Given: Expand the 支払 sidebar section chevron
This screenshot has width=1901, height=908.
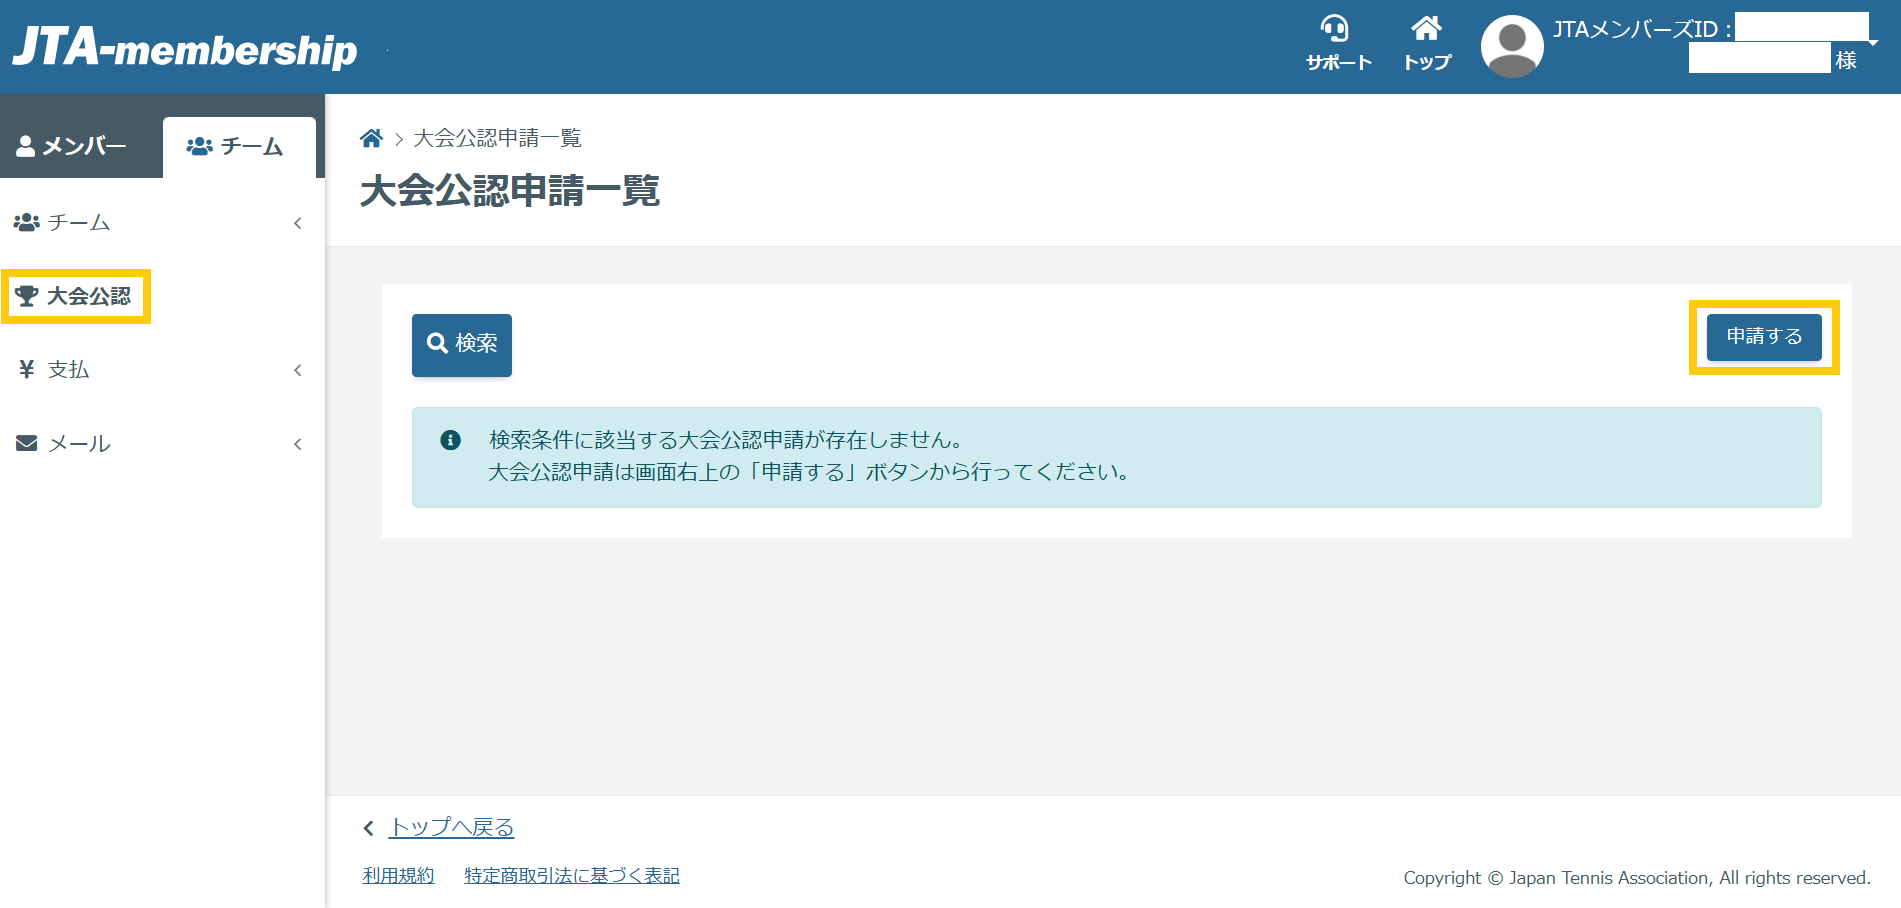Looking at the screenshot, I should (297, 370).
